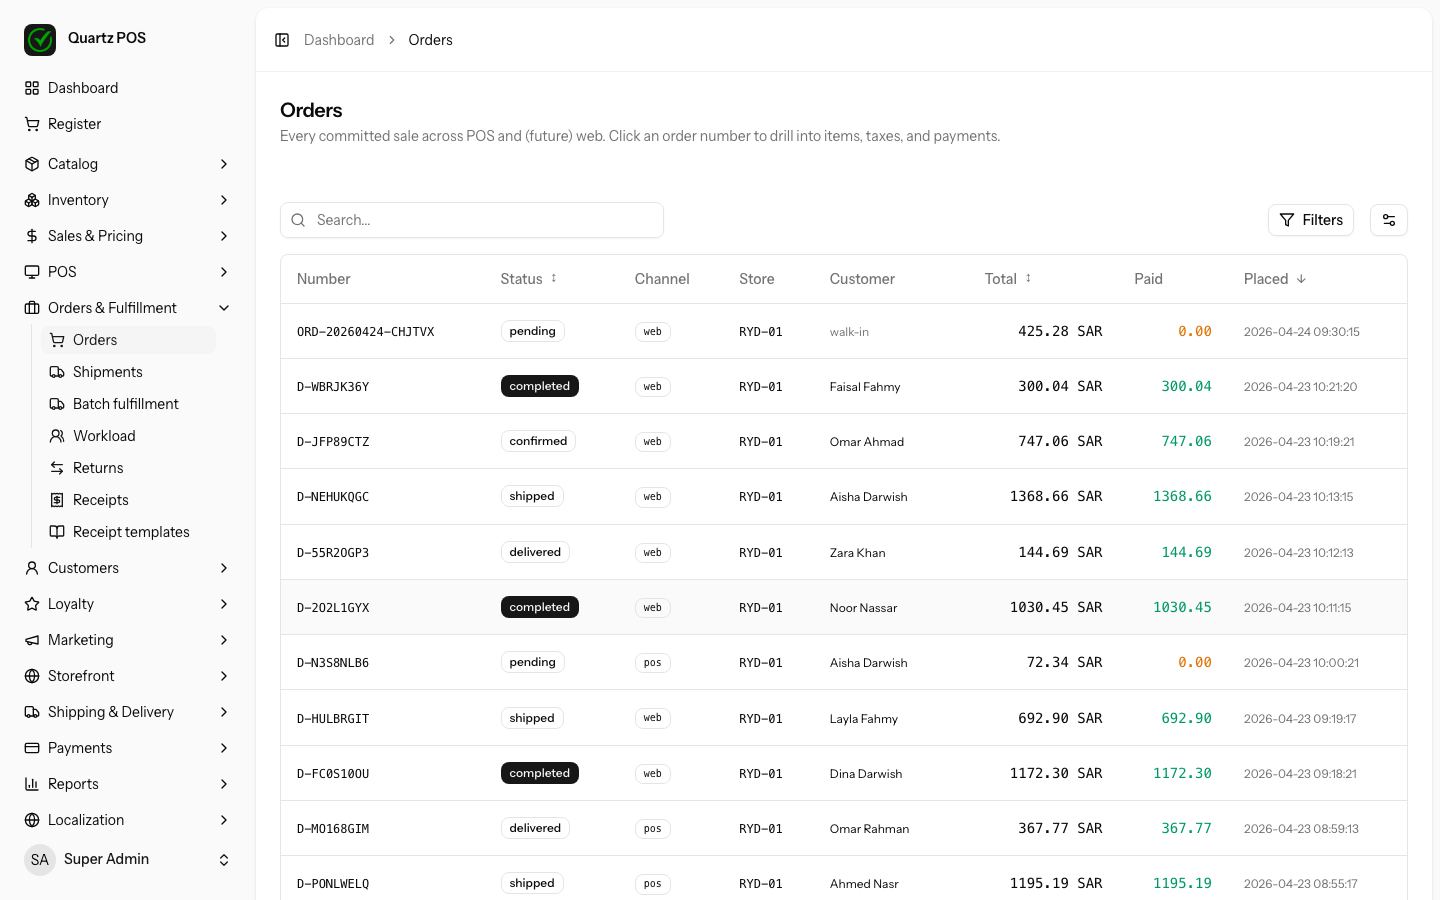Click the Payments card icon
Viewport: 1440px width, 900px height.
pos(32,748)
